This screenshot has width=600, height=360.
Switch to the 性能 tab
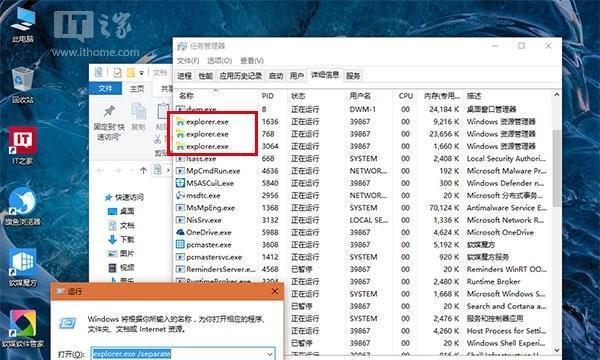point(205,76)
